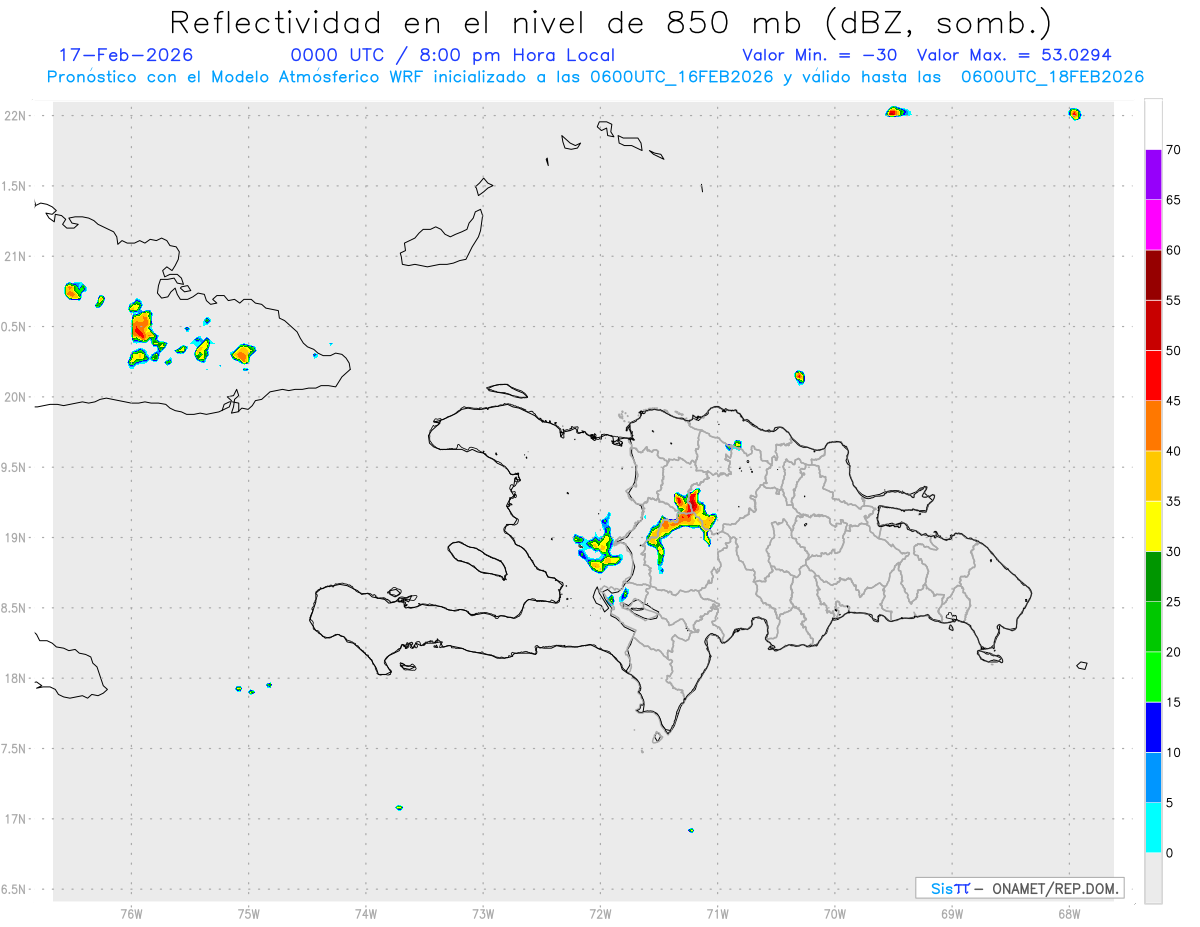Select the '68W' longitude label
Viewport: 1200px width, 927px height.
(x=1069, y=913)
